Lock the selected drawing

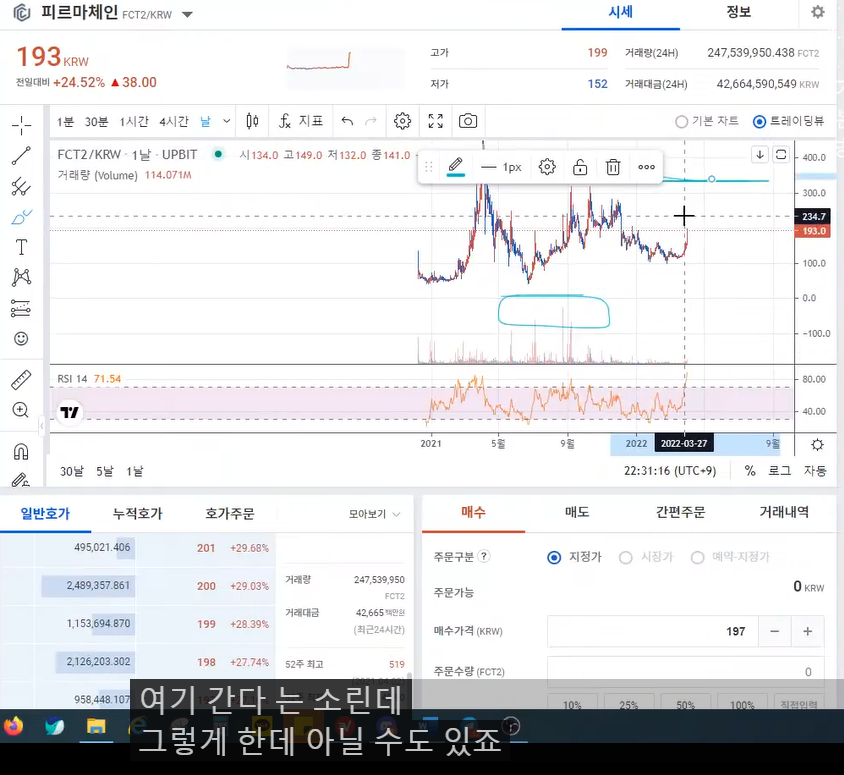(x=580, y=167)
